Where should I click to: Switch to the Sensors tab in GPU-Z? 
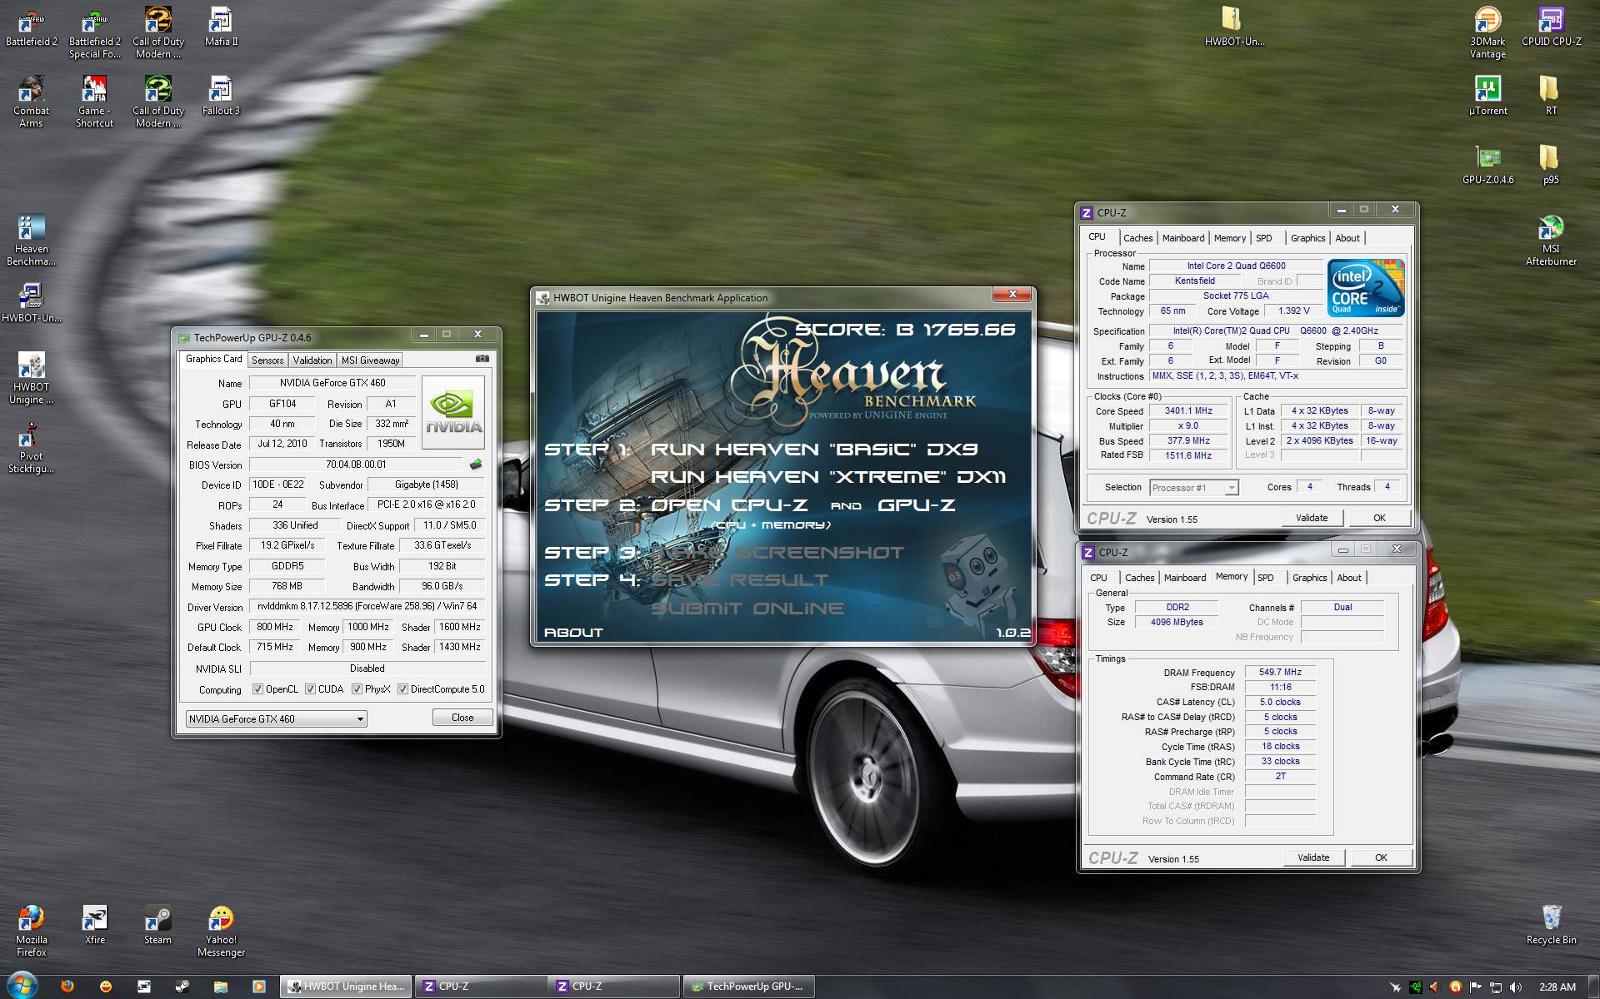pyautogui.click(x=267, y=360)
